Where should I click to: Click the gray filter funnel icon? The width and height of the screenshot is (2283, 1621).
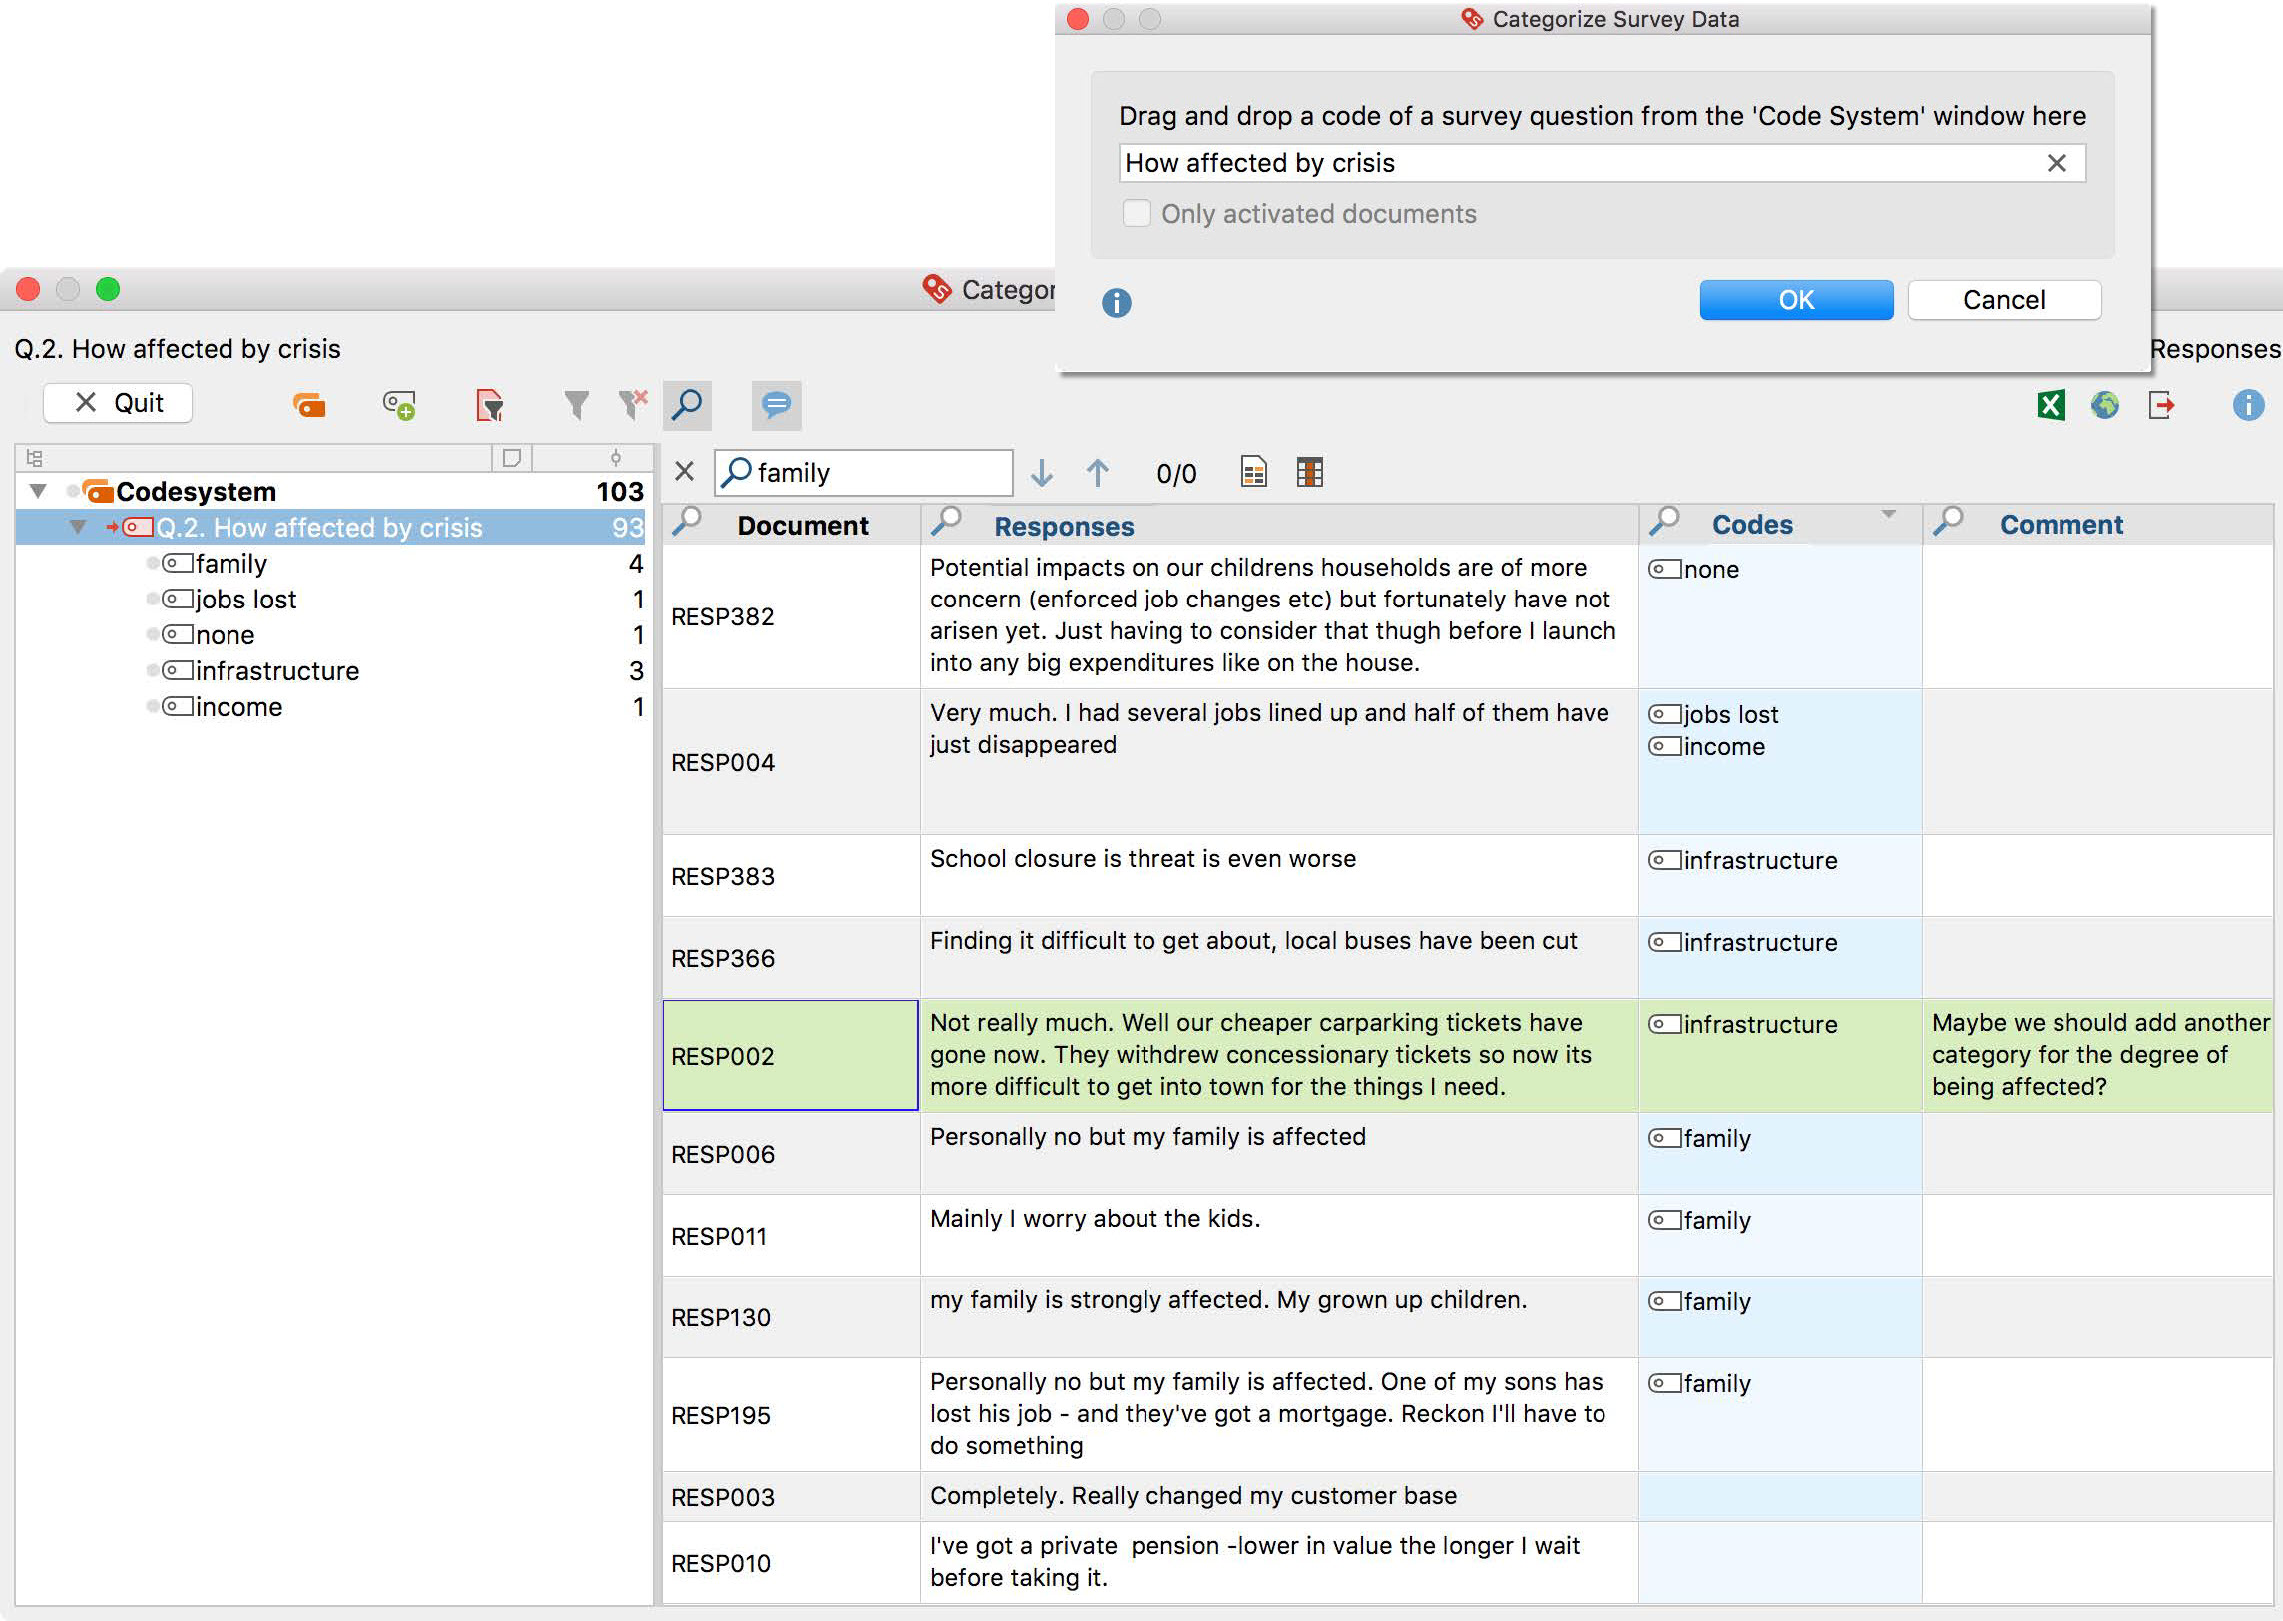576,404
